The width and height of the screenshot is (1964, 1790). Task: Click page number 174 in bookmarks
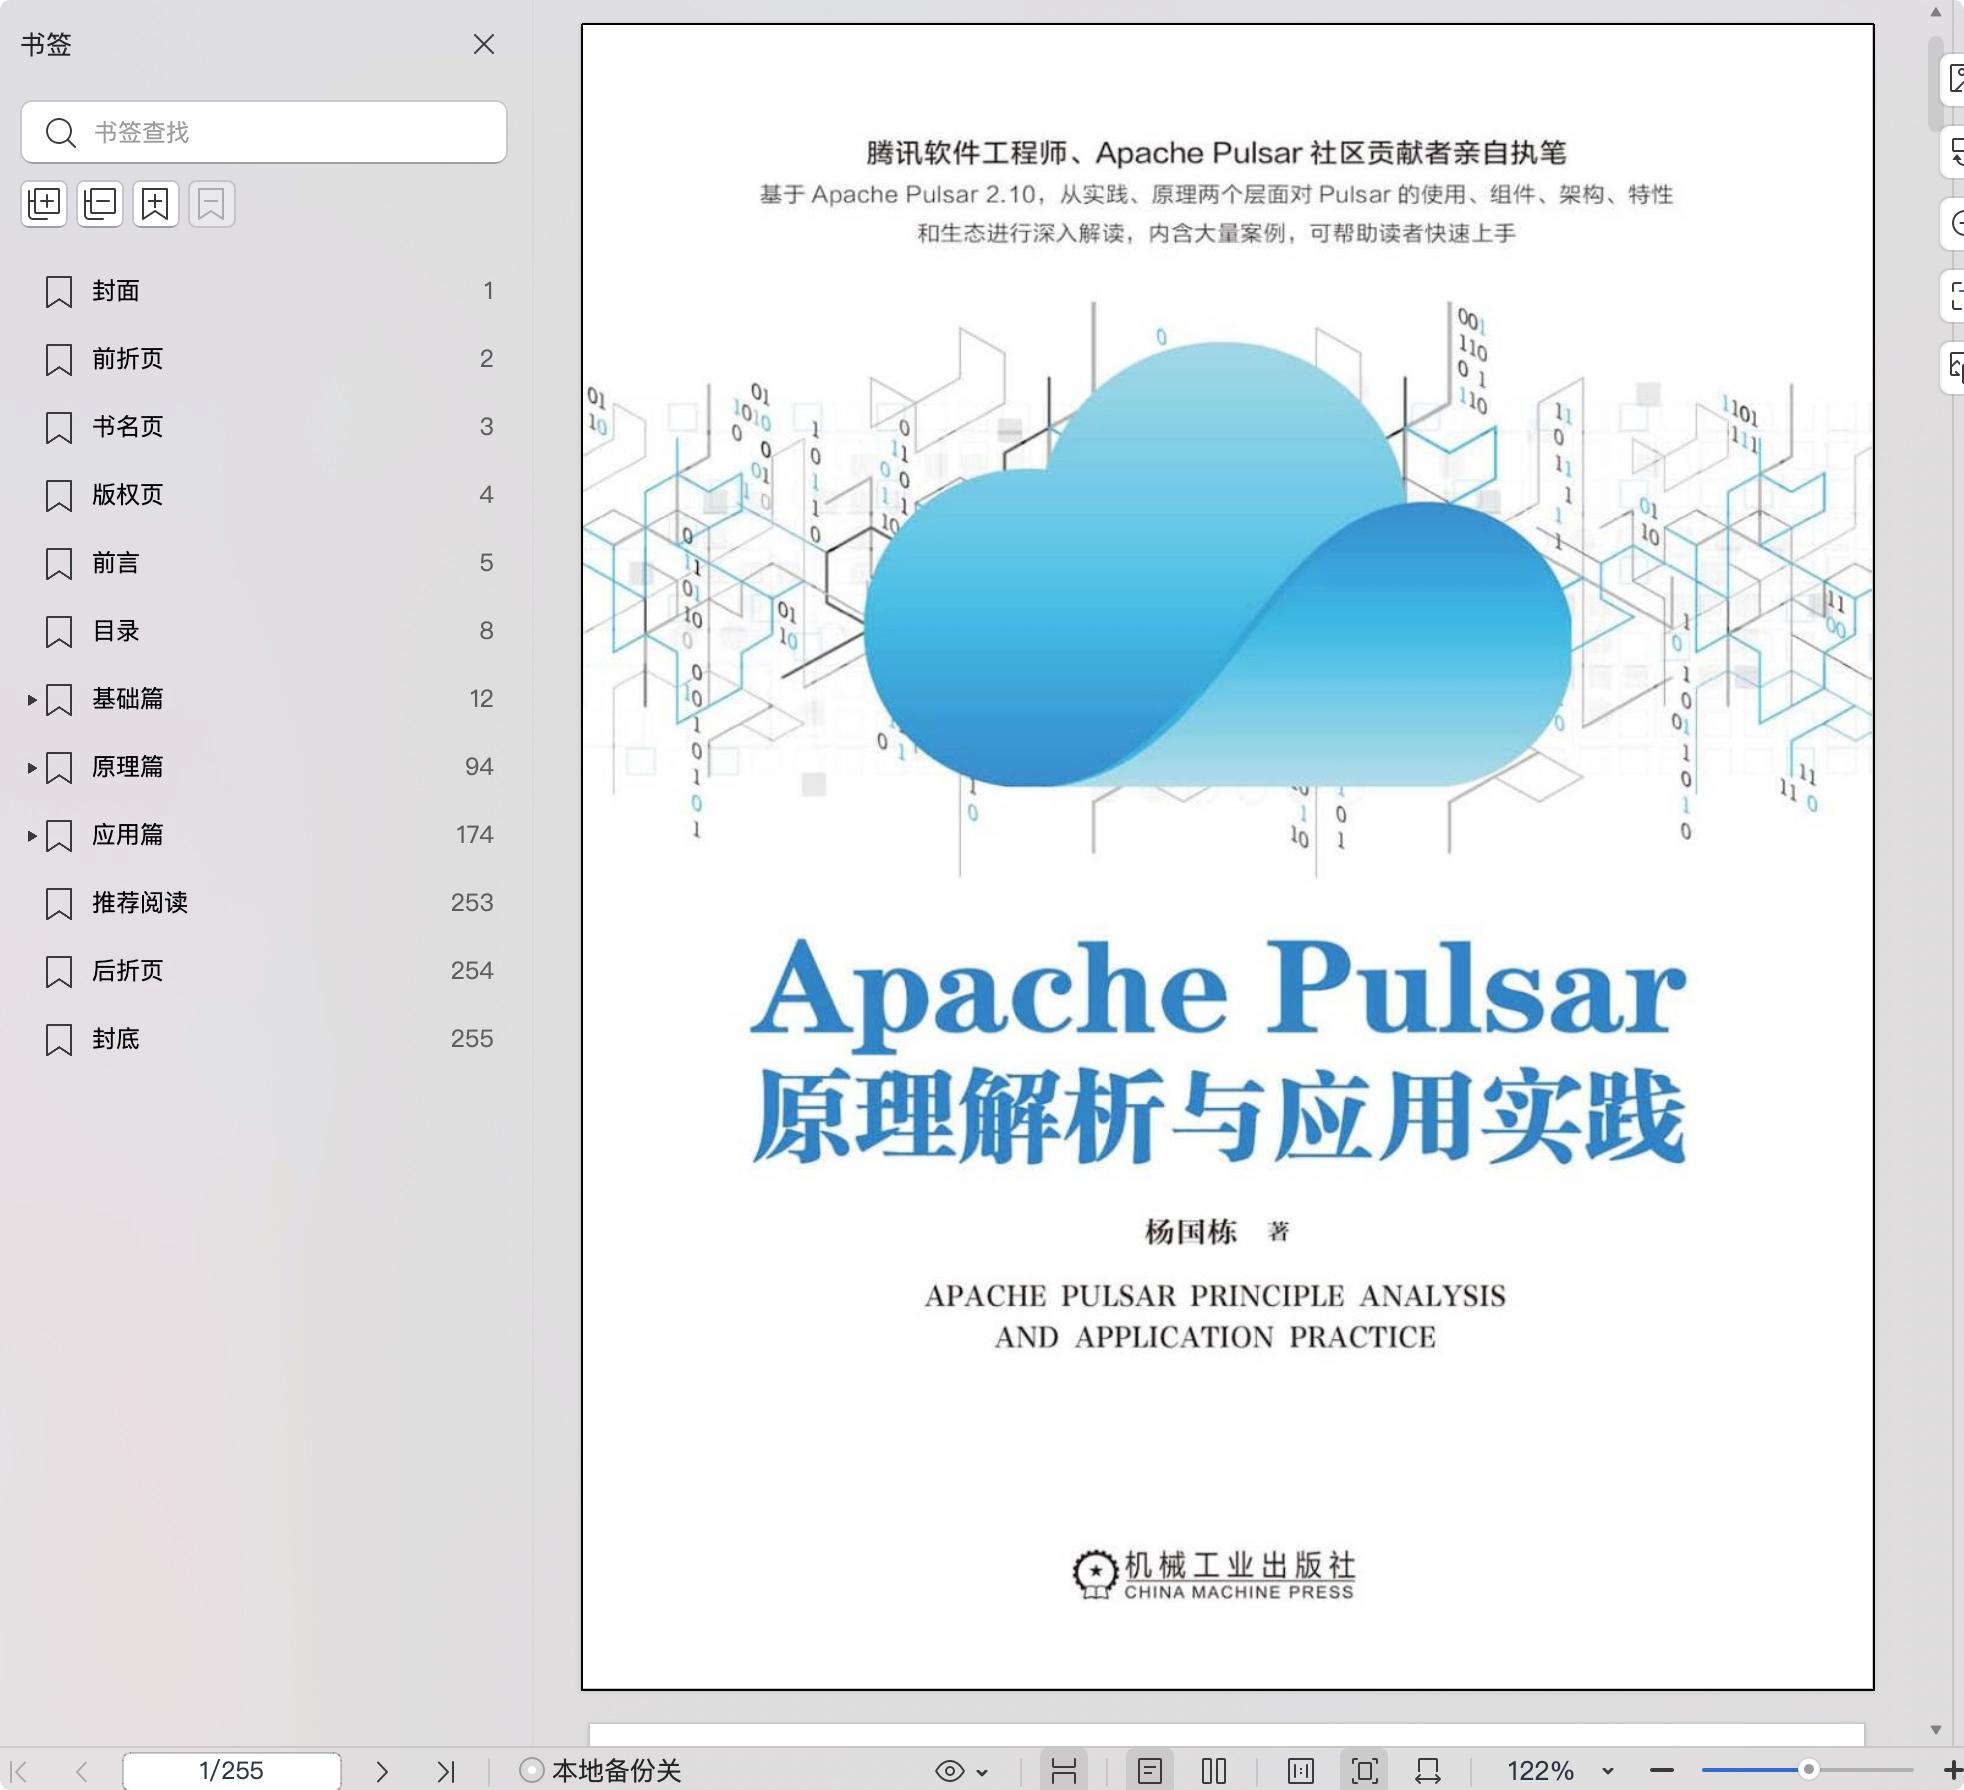tap(475, 835)
